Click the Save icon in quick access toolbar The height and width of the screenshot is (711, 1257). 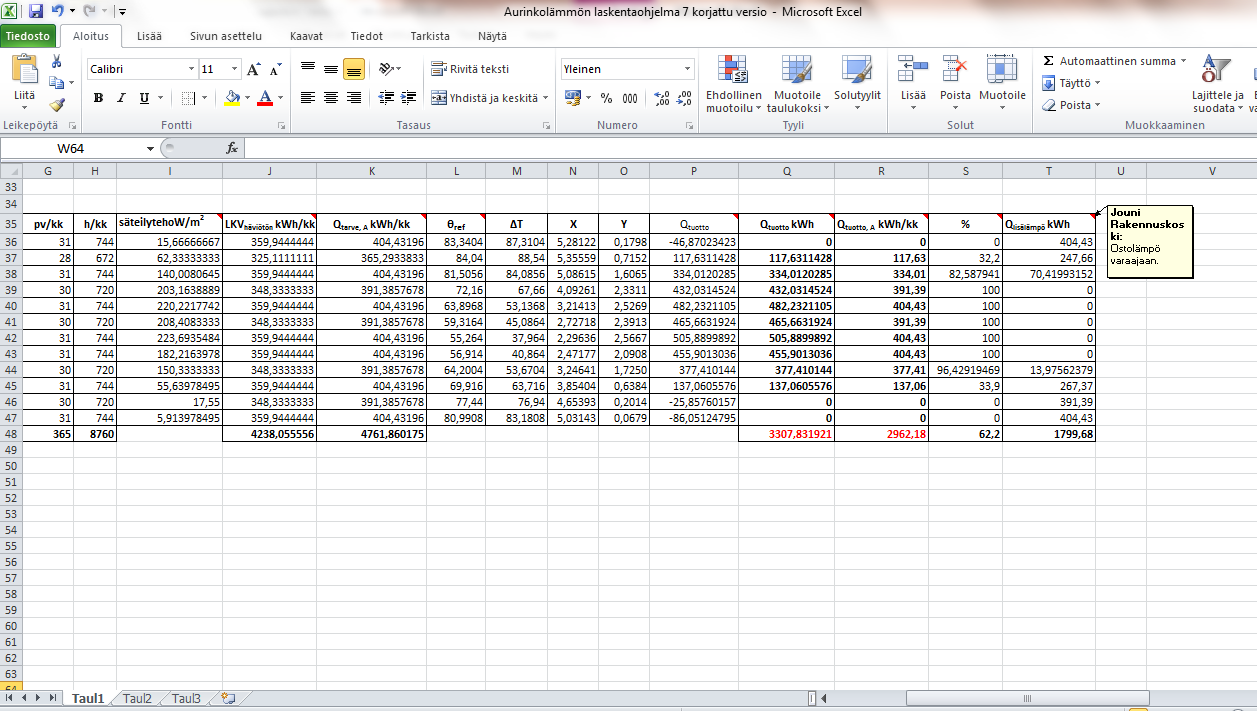click(36, 12)
